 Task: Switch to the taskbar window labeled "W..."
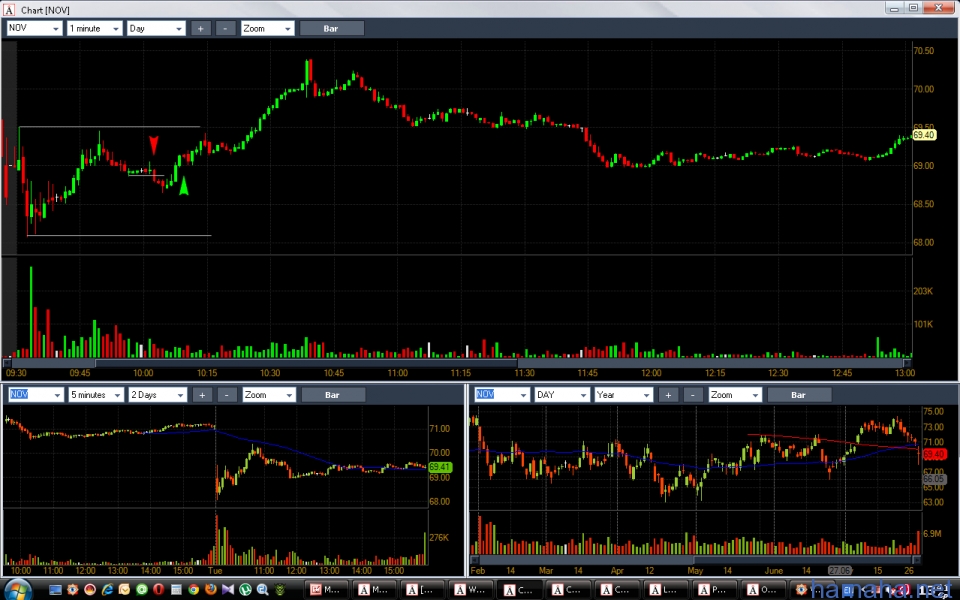pyautogui.click(x=470, y=589)
